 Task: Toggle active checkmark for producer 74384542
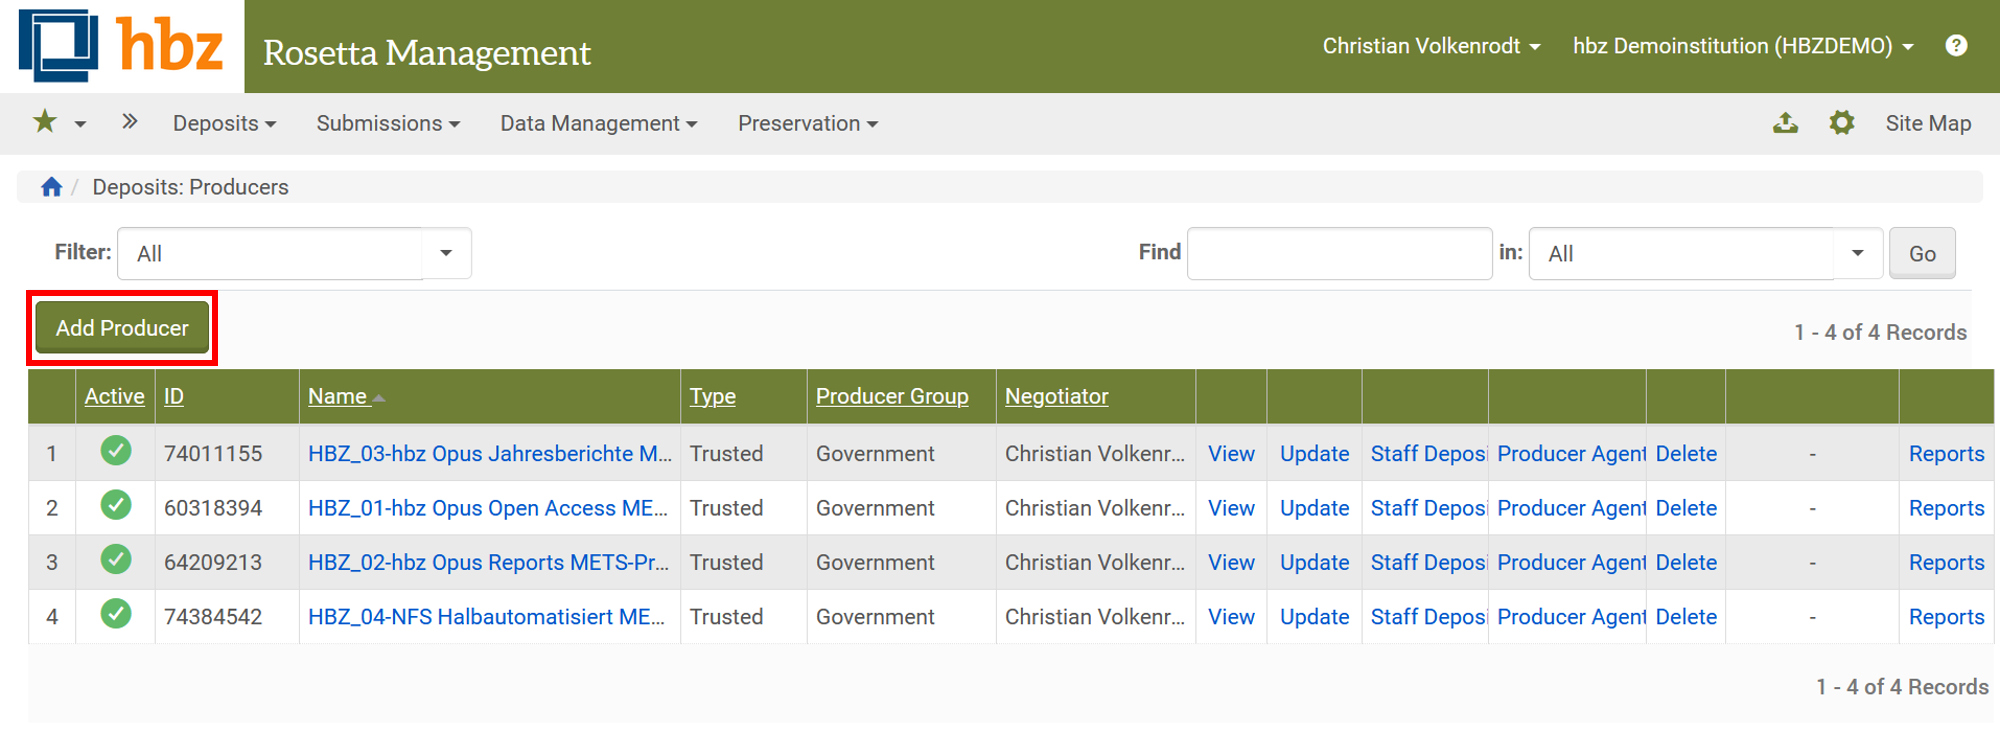coord(116,615)
